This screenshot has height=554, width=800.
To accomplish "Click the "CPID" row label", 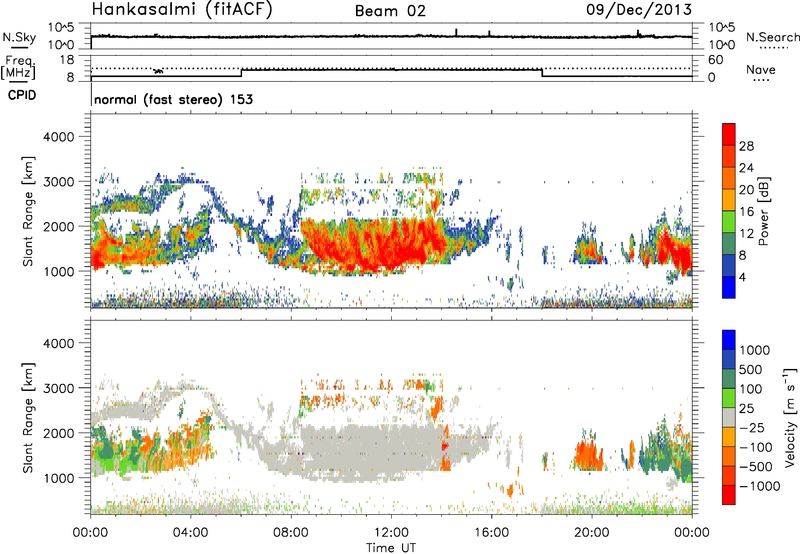I will click(22, 95).
